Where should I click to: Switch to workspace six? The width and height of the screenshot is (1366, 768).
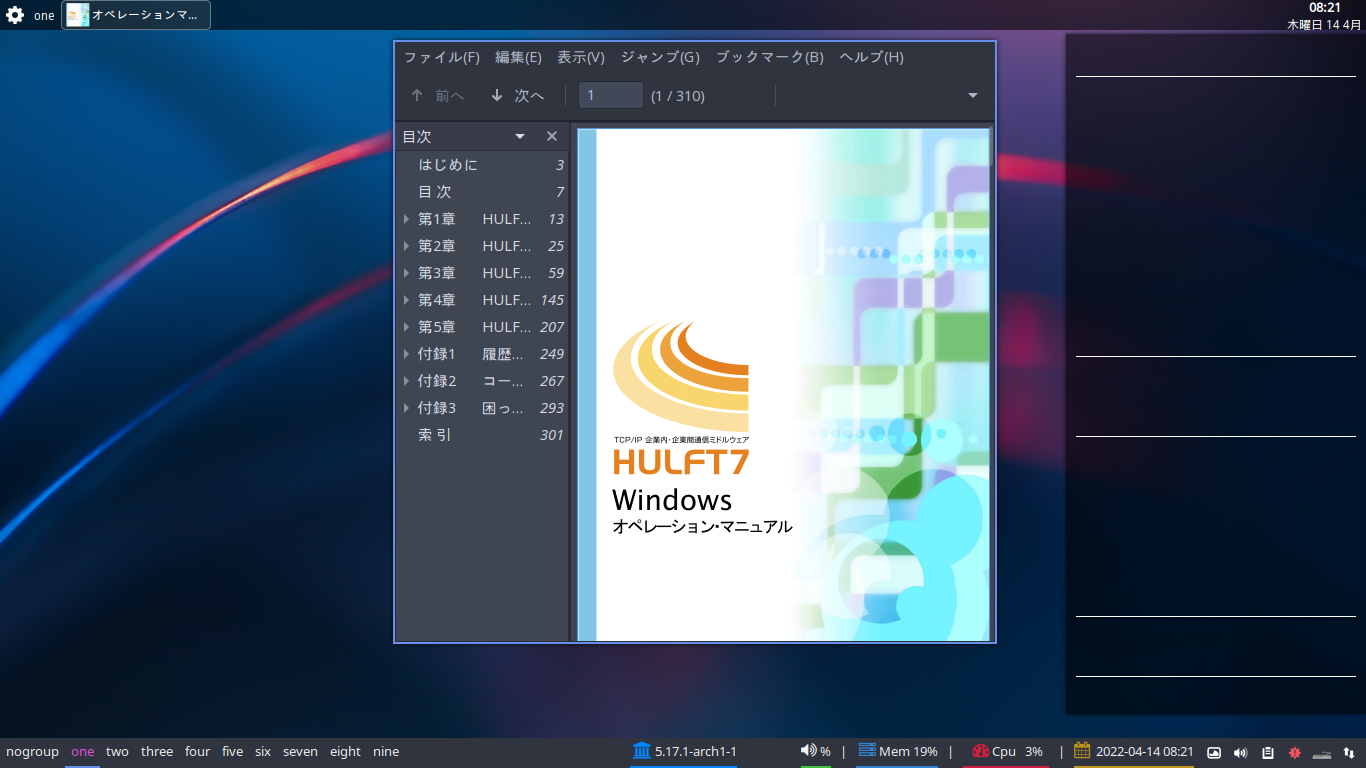point(263,751)
